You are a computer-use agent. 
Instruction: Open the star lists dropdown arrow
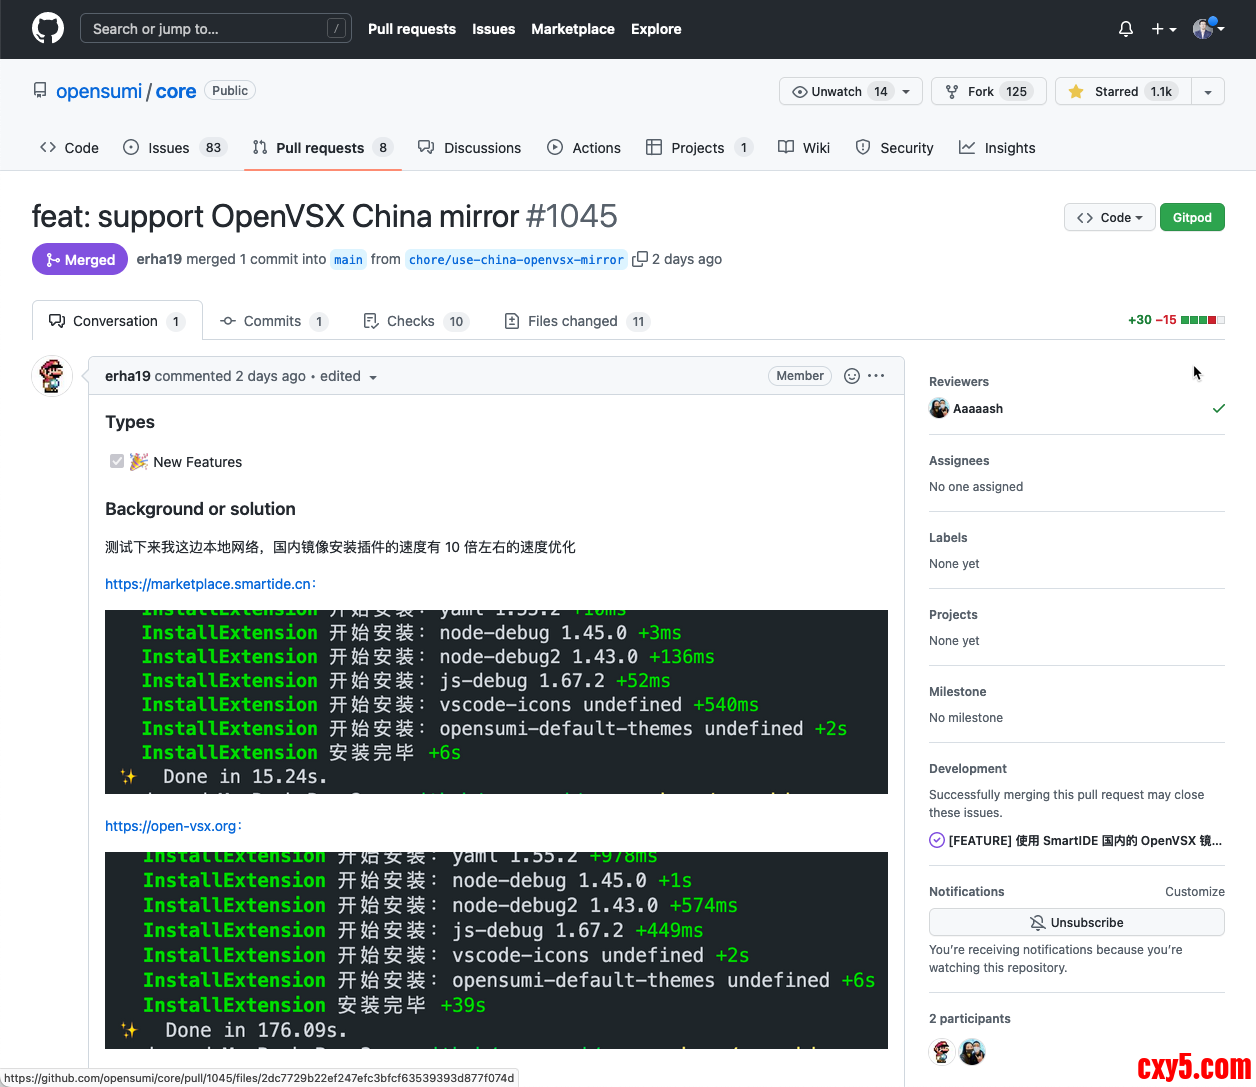click(1208, 91)
